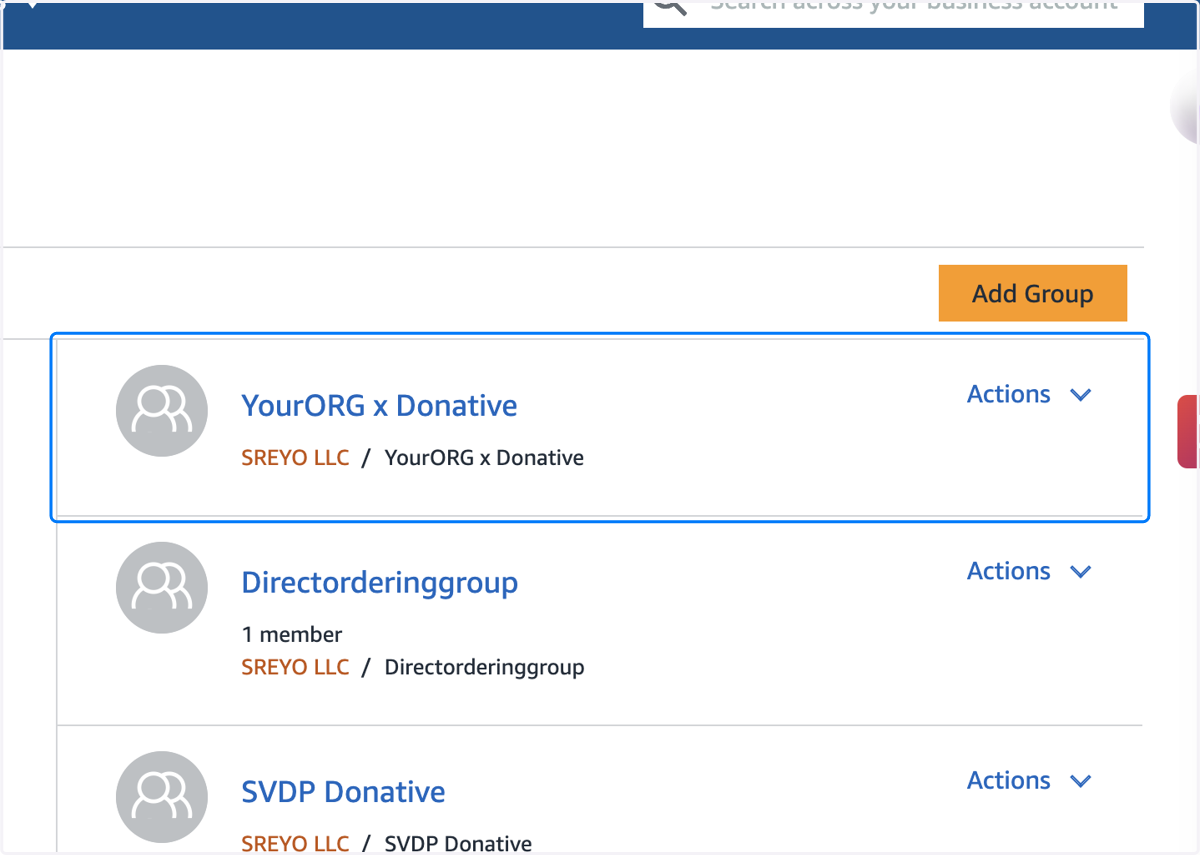Click SREYO LLC breadcrumb under YourORG x Donative
Image resolution: width=1200 pixels, height=855 pixels.
point(295,458)
